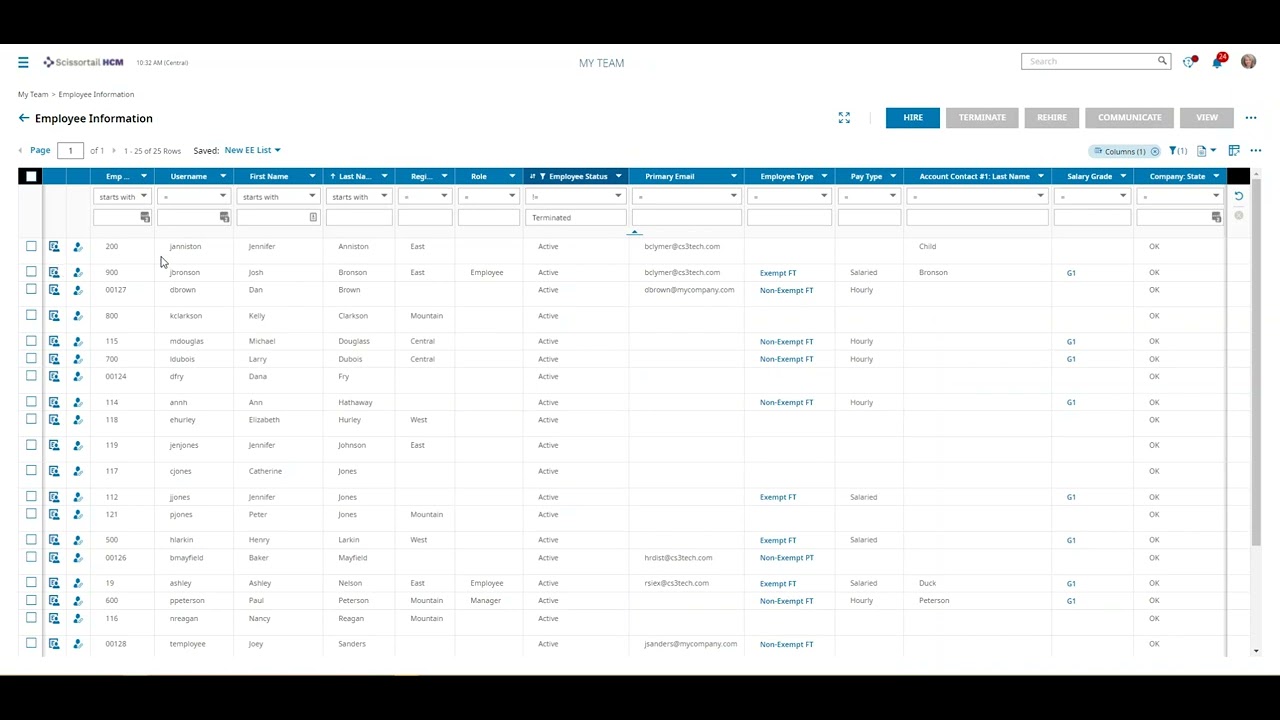The image size is (1280, 720).
Task: Remove the Columns (1) filter chip
Action: 1155,151
